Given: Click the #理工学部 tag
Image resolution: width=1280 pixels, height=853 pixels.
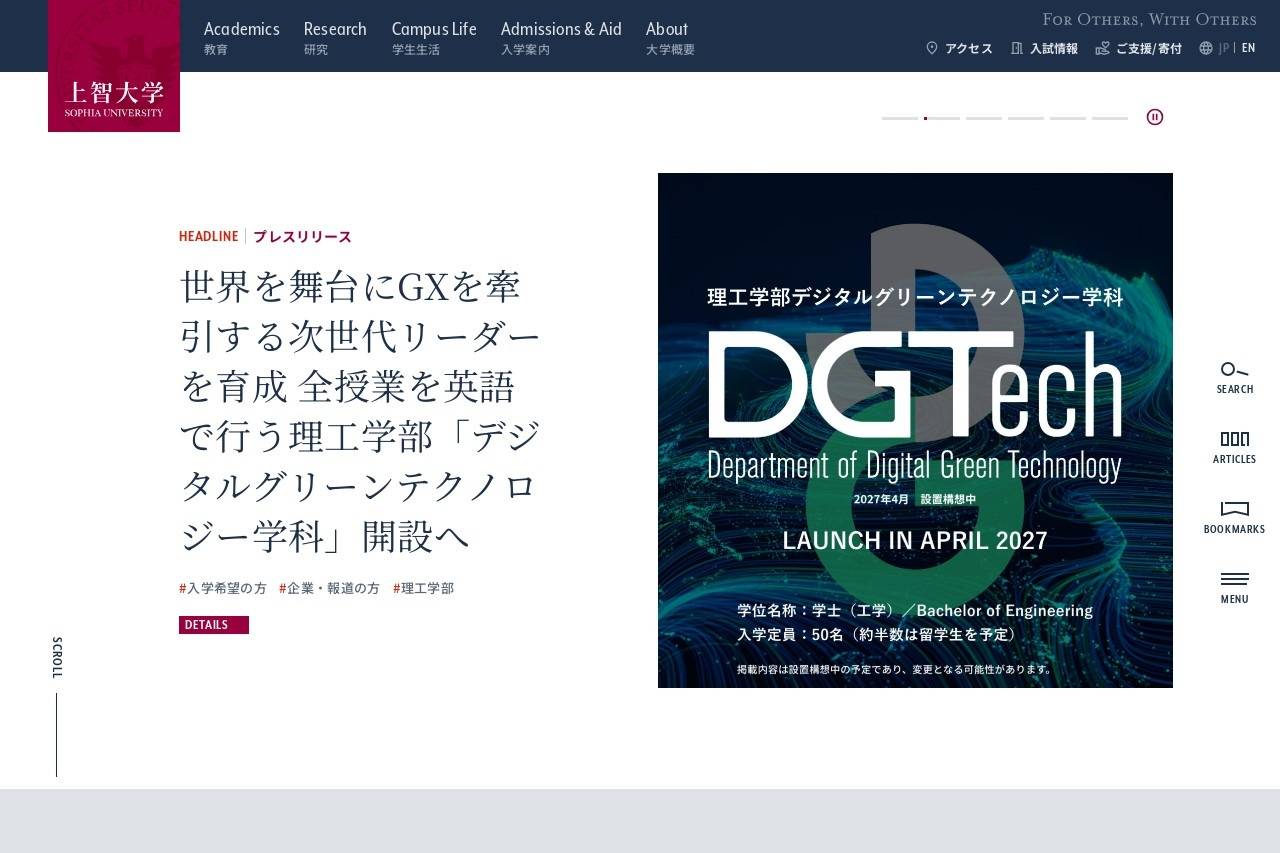Looking at the screenshot, I should (423, 589).
